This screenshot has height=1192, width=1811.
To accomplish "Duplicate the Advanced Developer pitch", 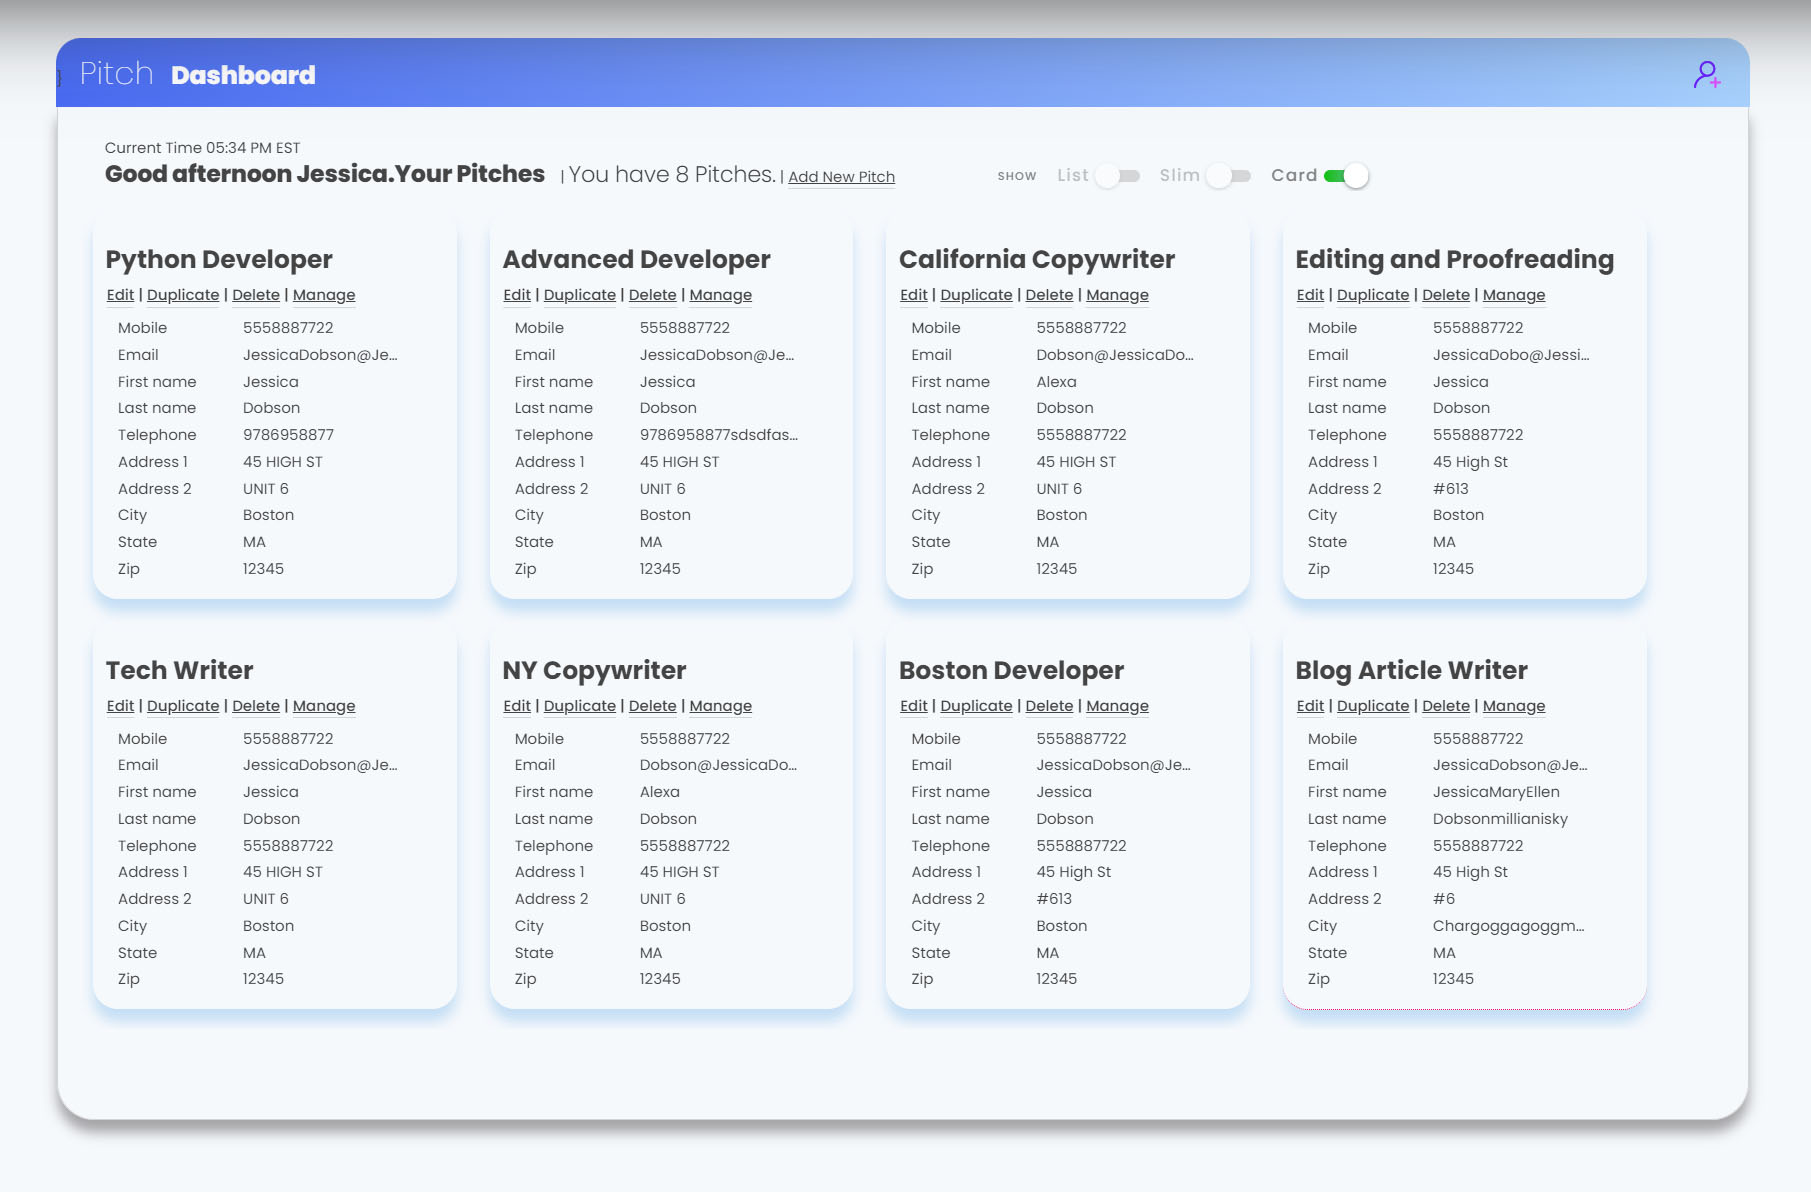I will [x=579, y=295].
